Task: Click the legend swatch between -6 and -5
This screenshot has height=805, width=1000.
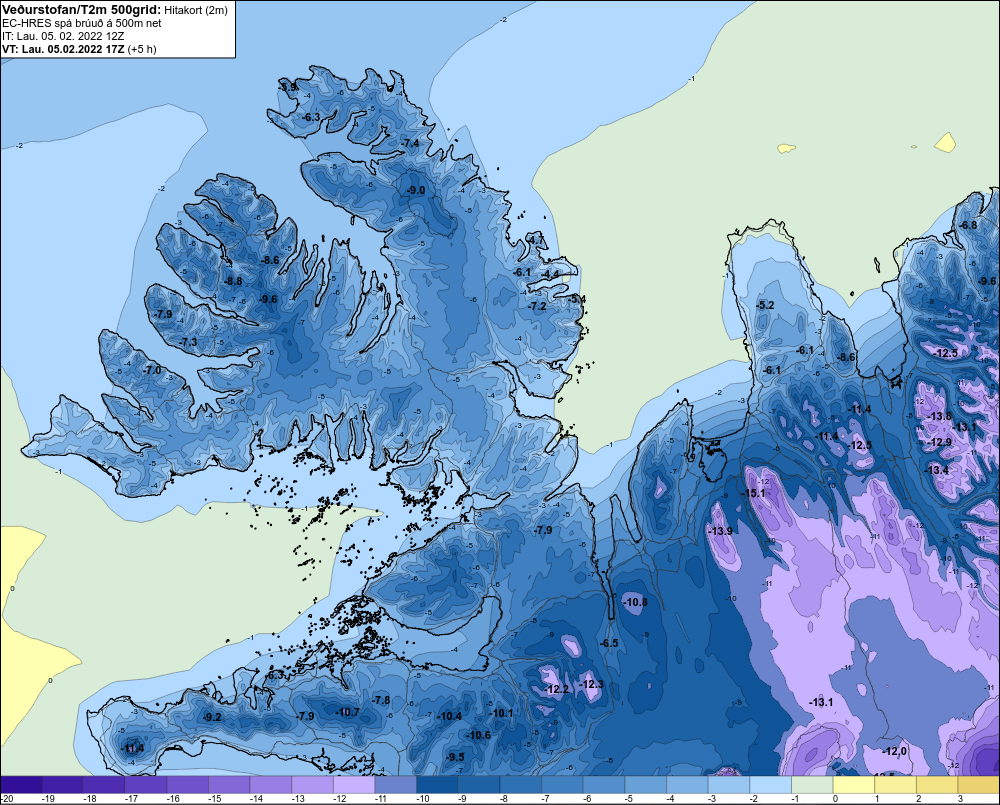Action: [x=603, y=785]
